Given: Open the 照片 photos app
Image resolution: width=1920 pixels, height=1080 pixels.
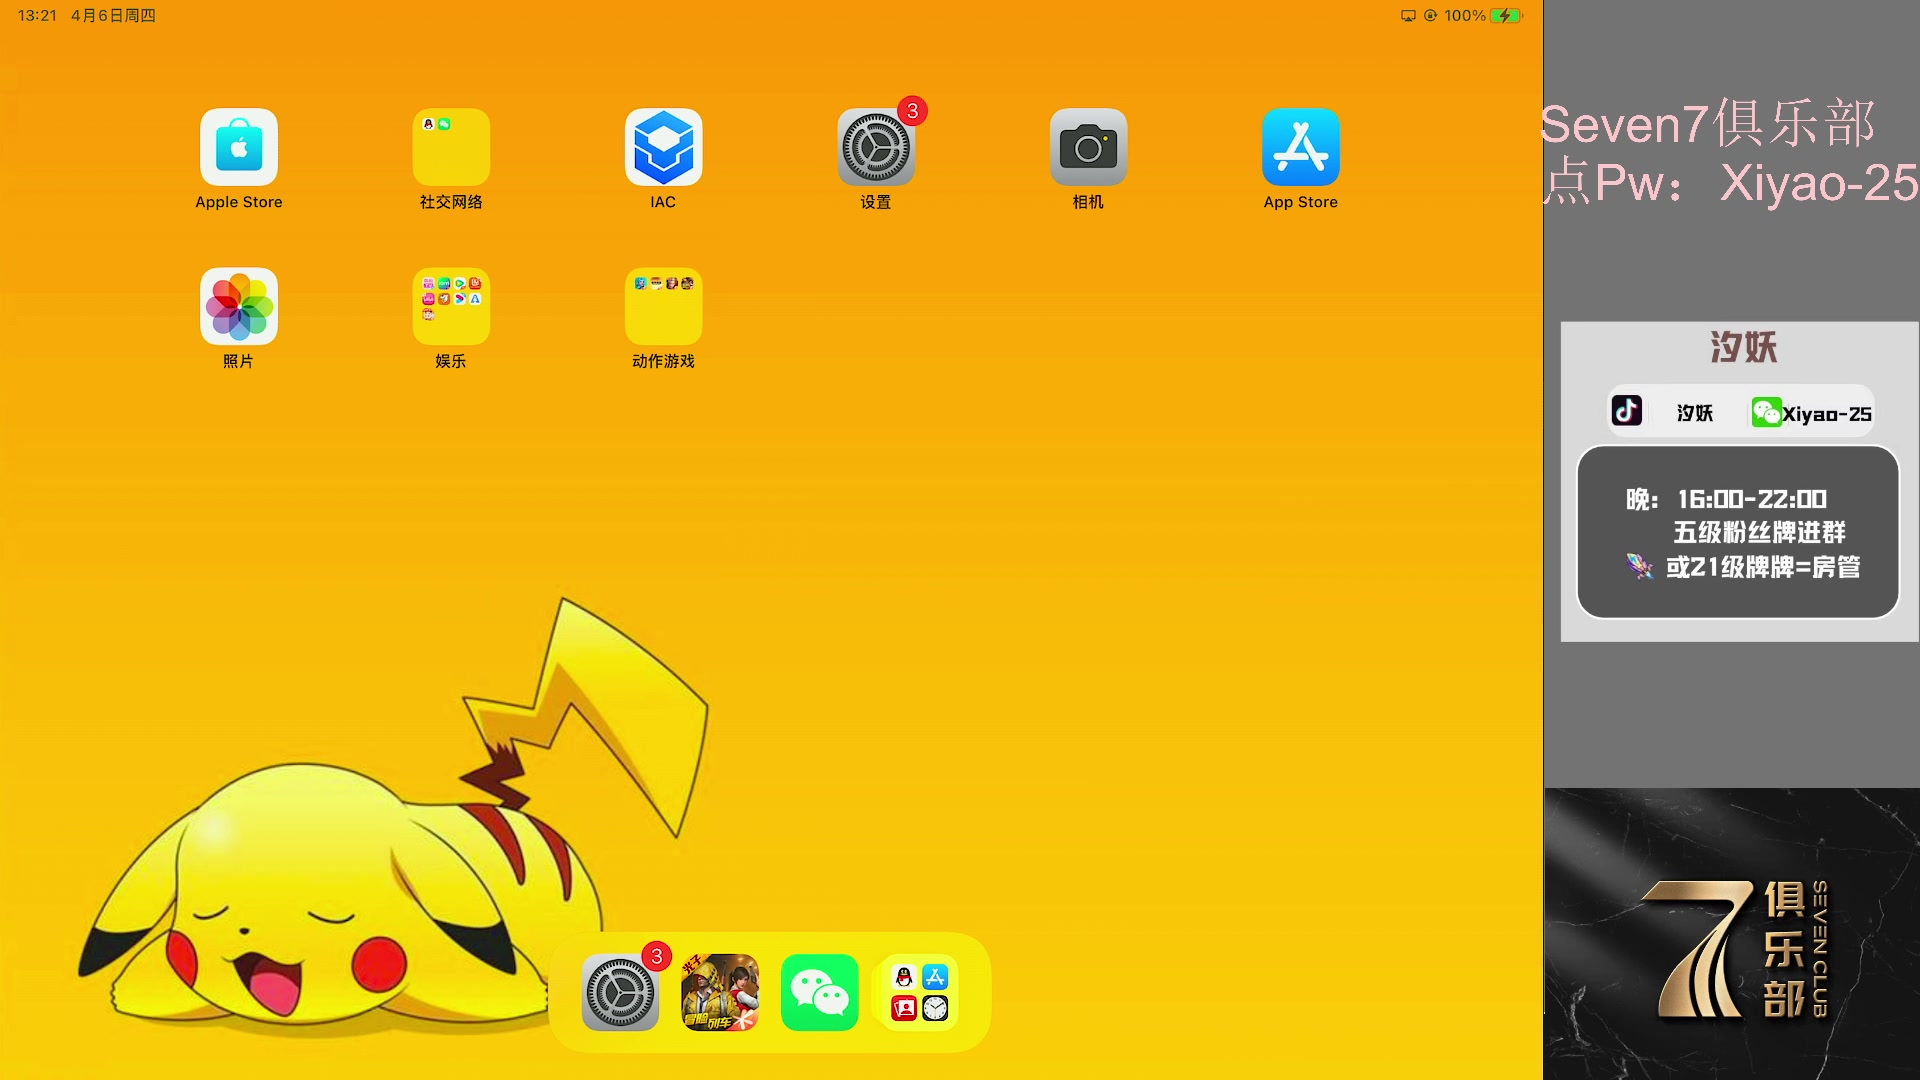Looking at the screenshot, I should [239, 306].
